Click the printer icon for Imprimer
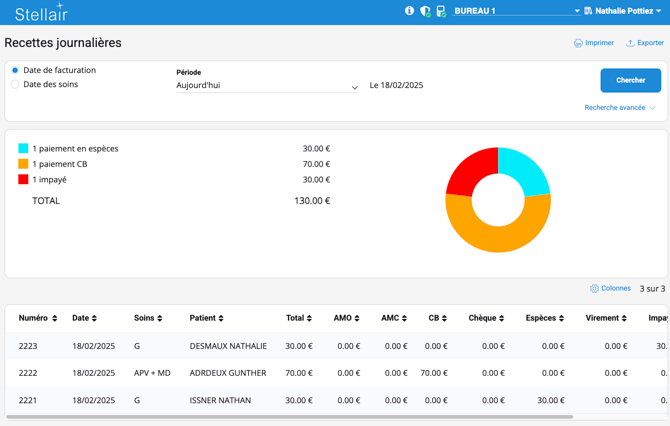 coord(578,43)
